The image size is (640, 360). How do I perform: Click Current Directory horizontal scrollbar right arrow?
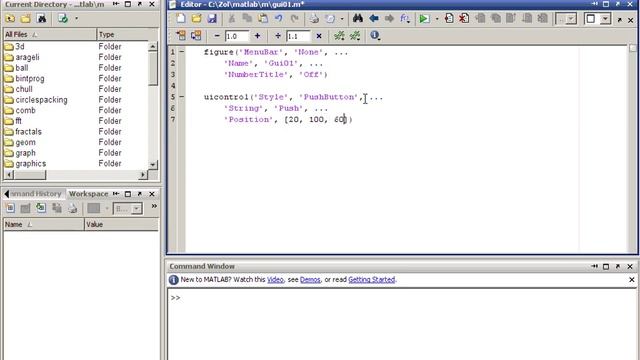(142, 175)
